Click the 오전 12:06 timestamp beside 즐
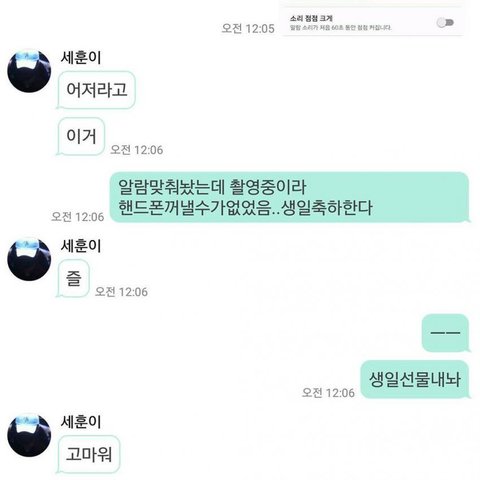This screenshot has width=480, height=480. pos(121,292)
